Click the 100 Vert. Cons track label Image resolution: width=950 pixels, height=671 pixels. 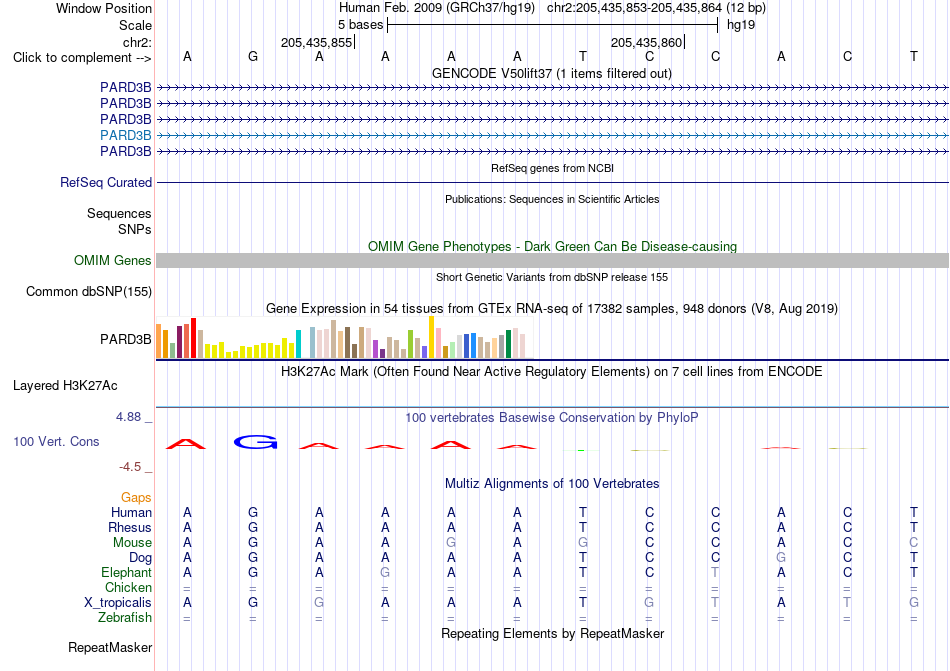56,441
